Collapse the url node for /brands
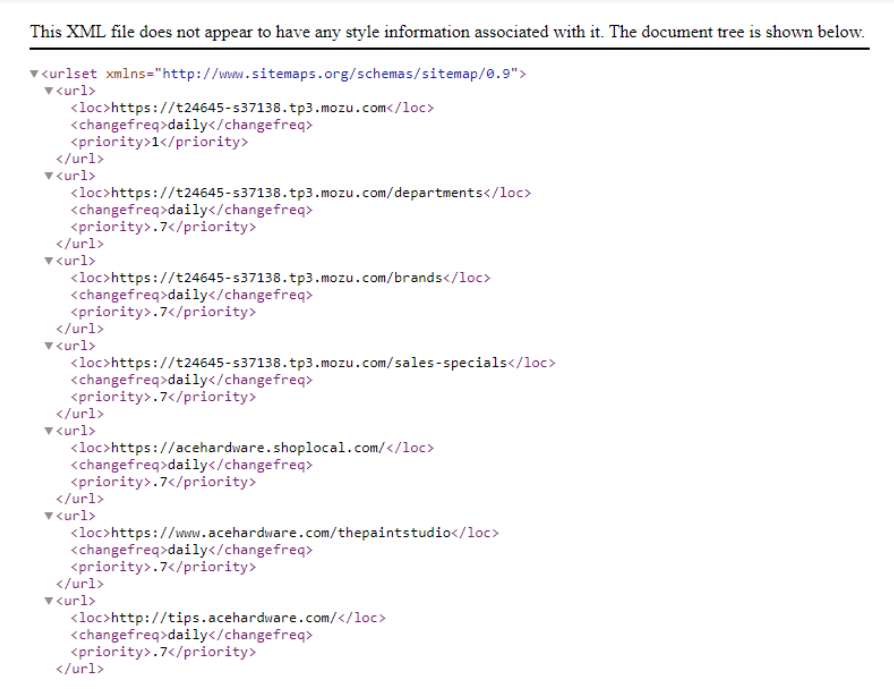 (x=49, y=261)
